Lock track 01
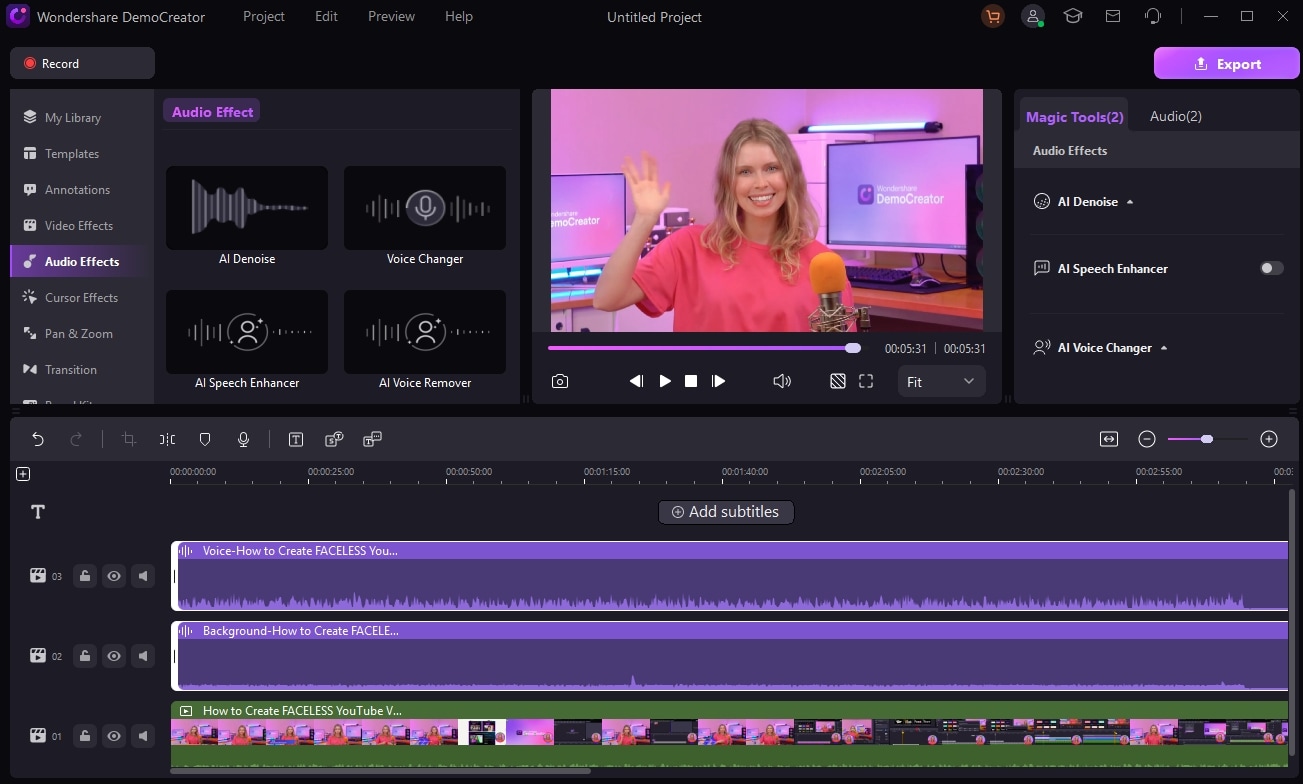This screenshot has width=1303, height=784. click(85, 735)
